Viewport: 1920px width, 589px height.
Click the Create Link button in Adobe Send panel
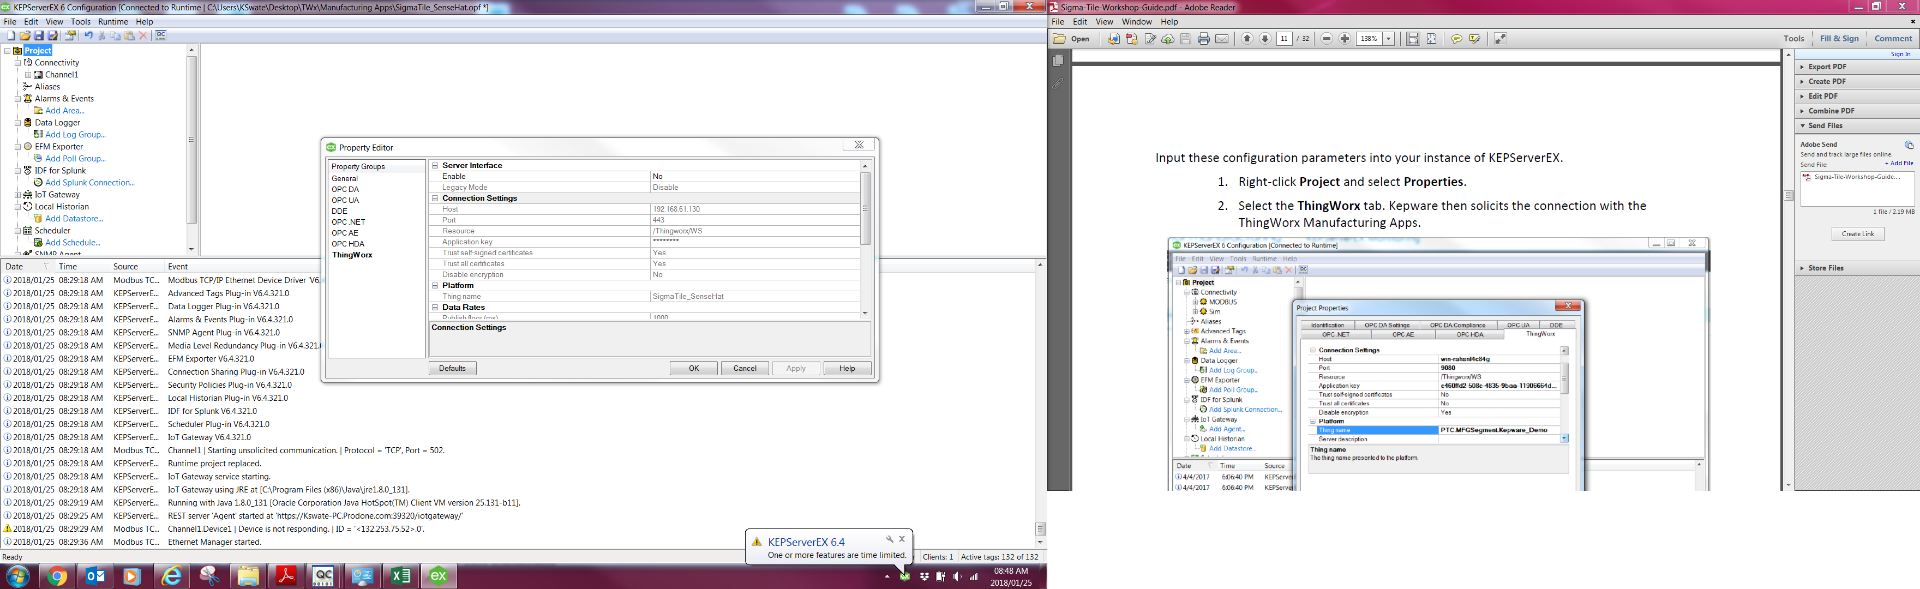coord(1858,234)
